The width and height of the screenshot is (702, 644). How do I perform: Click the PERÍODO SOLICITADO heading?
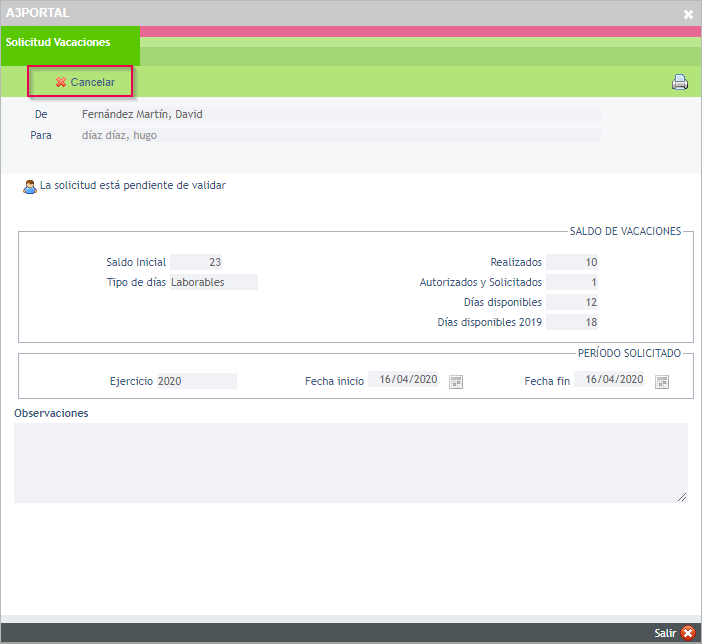pyautogui.click(x=629, y=353)
